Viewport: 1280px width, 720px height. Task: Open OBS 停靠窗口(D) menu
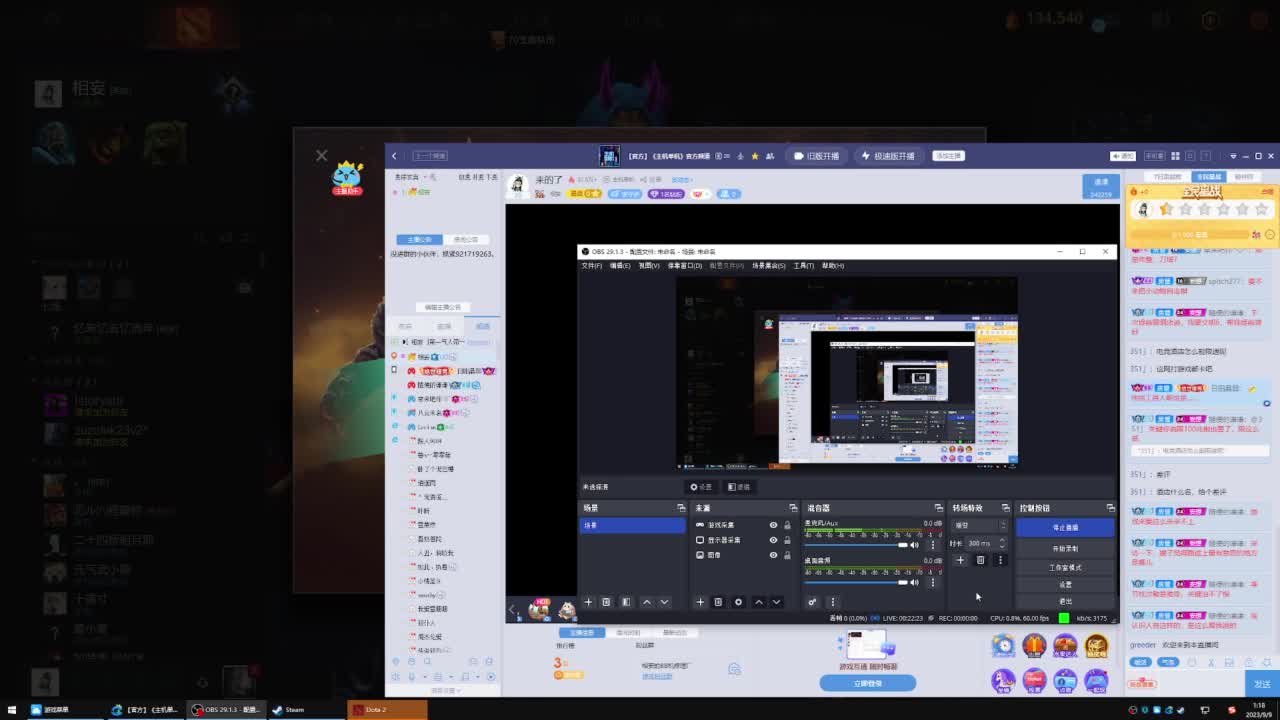[x=685, y=266]
